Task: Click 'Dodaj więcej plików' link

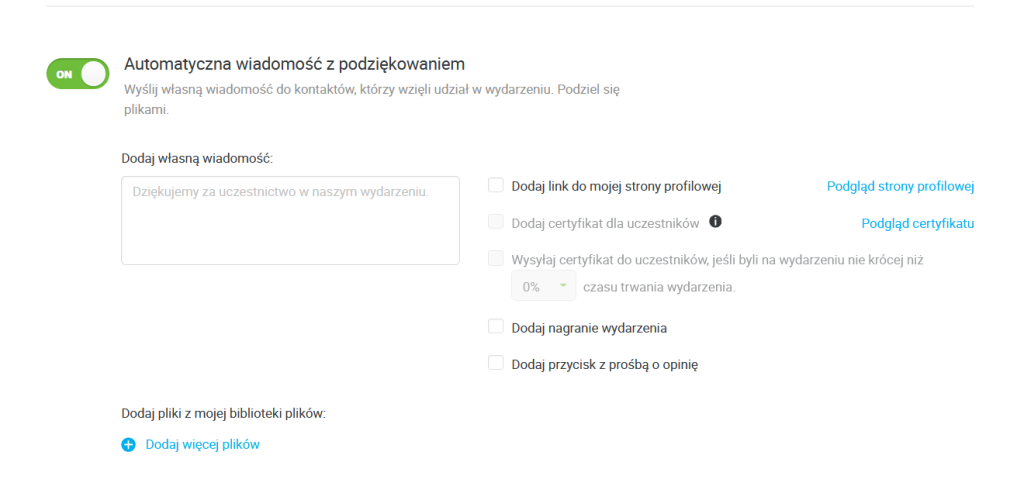Action: click(202, 445)
